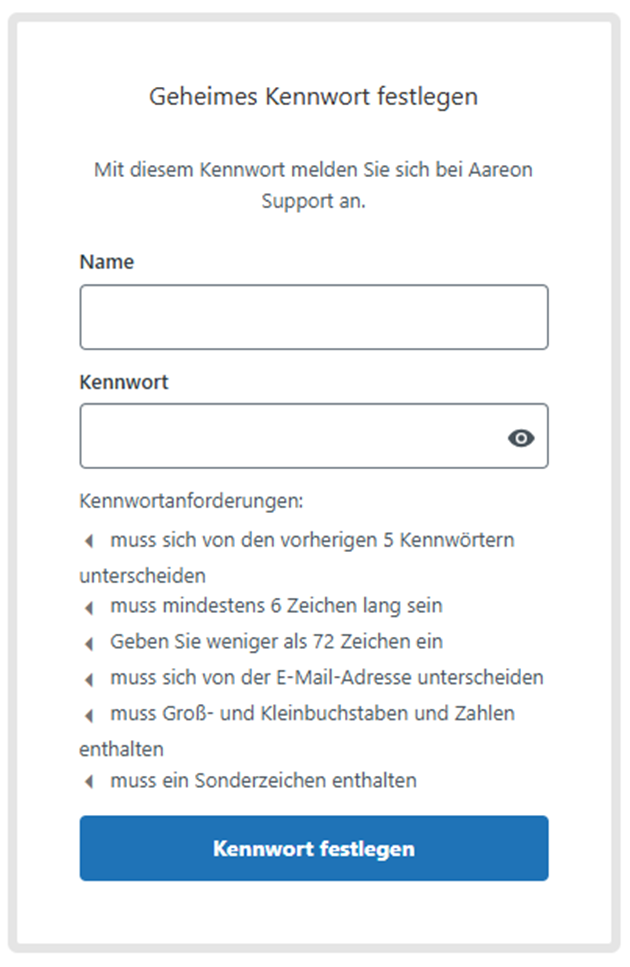Click the arrow icon beside Groß- und Kleinbuchstaben rule
This screenshot has height=967, width=630.
(x=89, y=715)
